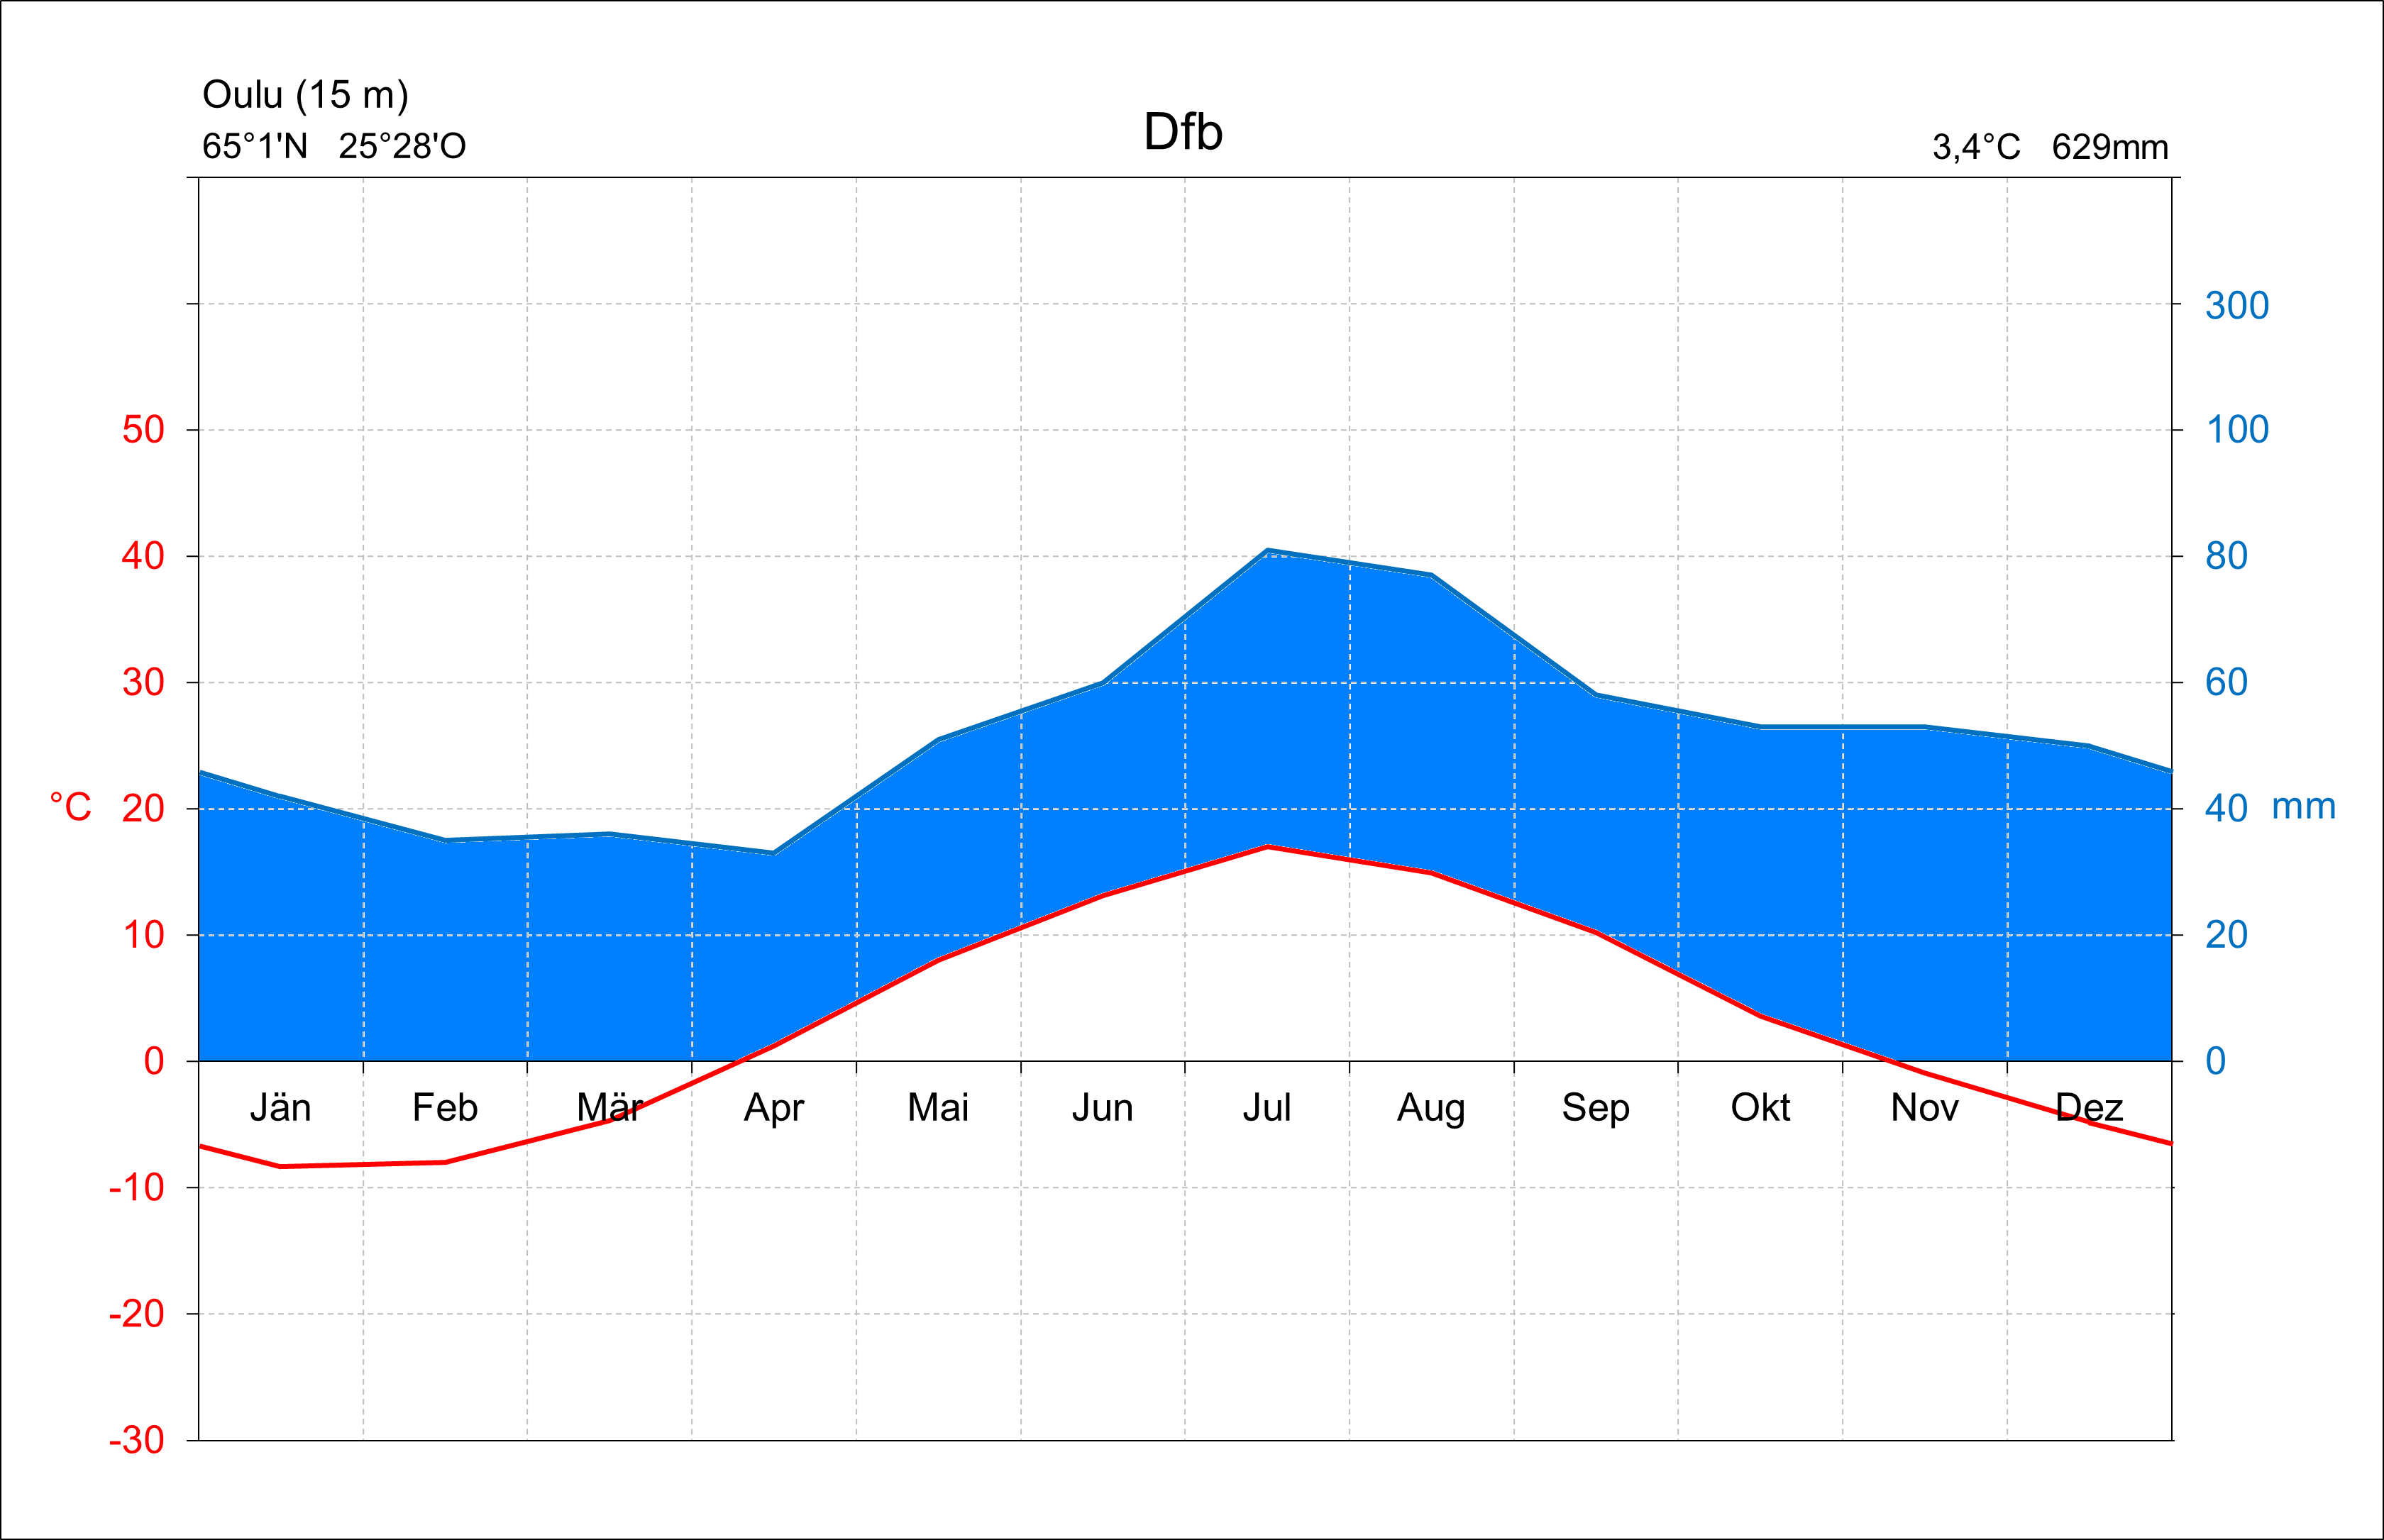Image resolution: width=2384 pixels, height=1540 pixels.
Task: Click the Sep month label
Action: [1596, 1108]
